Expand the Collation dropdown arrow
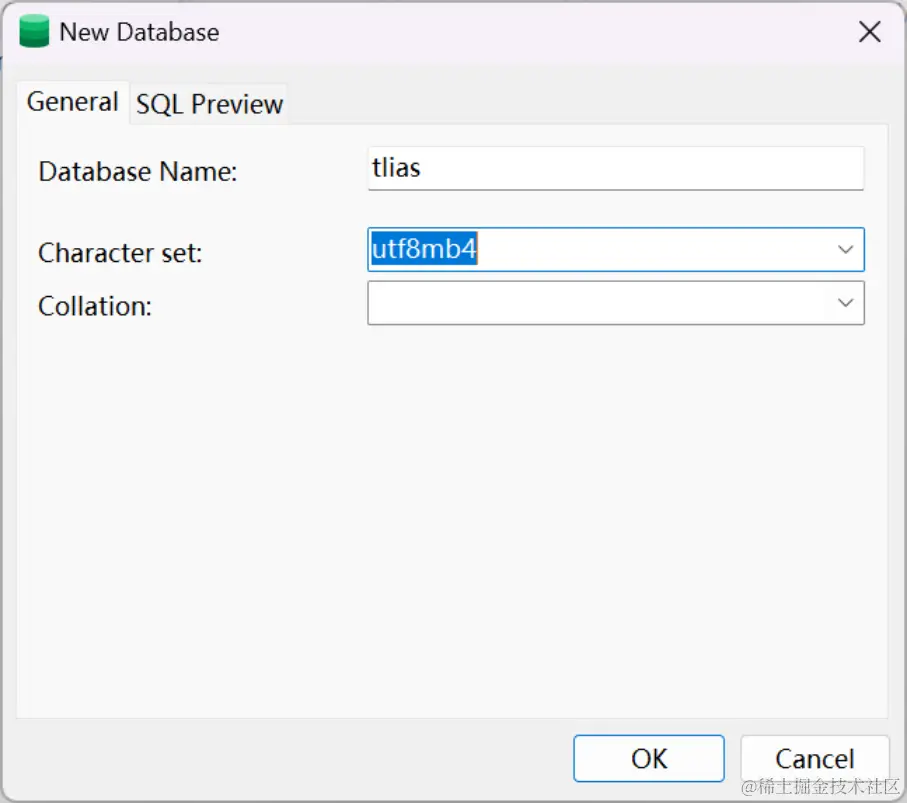 pyautogui.click(x=846, y=303)
